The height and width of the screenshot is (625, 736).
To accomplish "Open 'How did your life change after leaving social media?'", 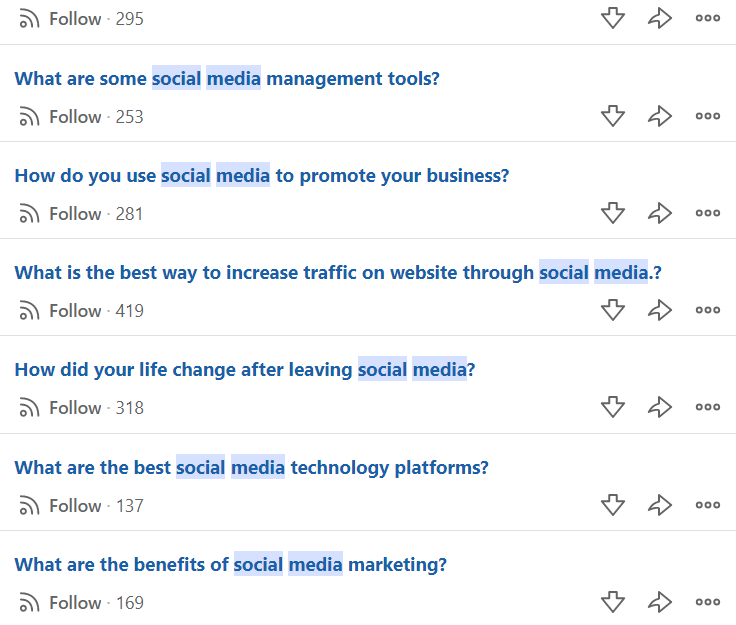I will pyautogui.click(x=245, y=370).
